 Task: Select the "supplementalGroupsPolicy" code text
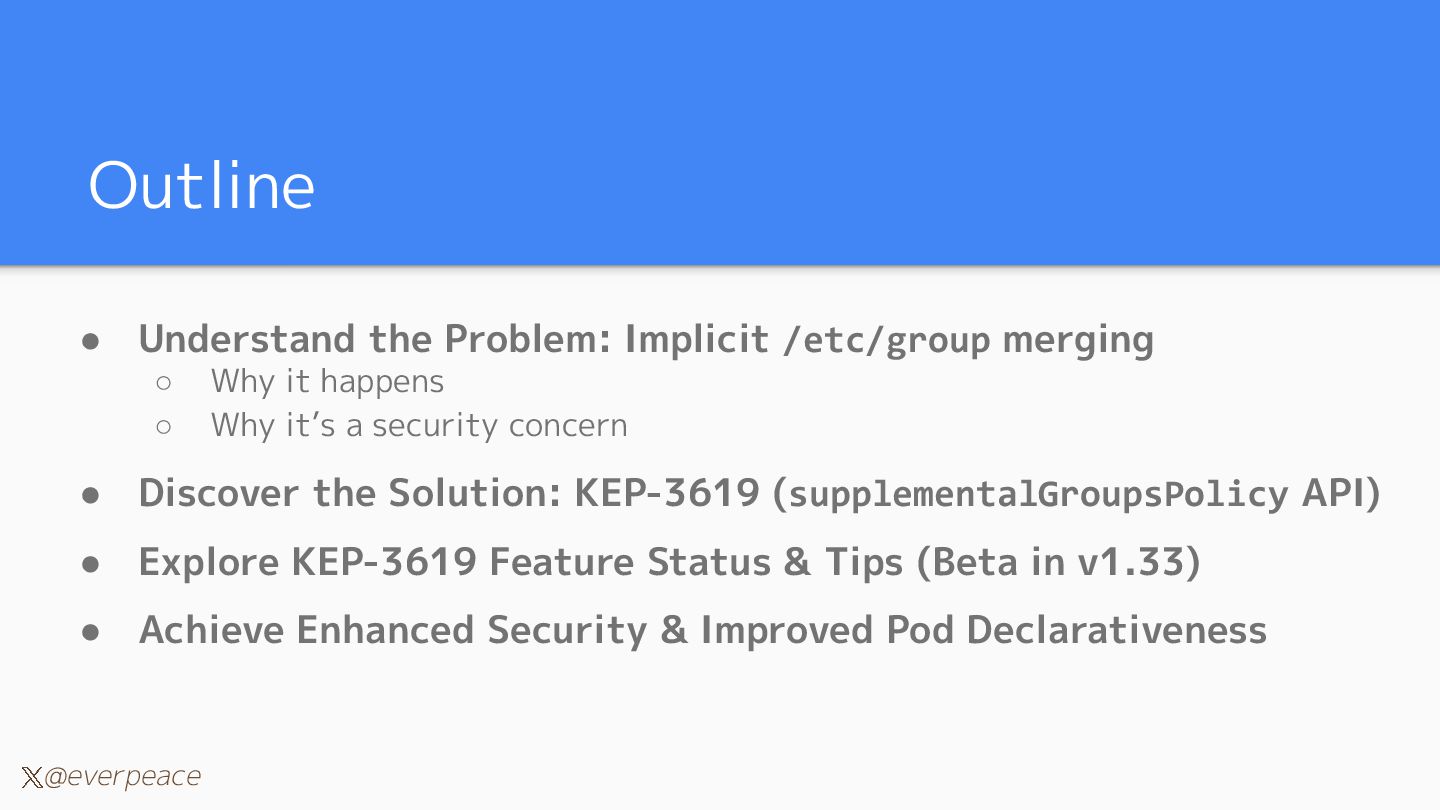tap(1039, 494)
